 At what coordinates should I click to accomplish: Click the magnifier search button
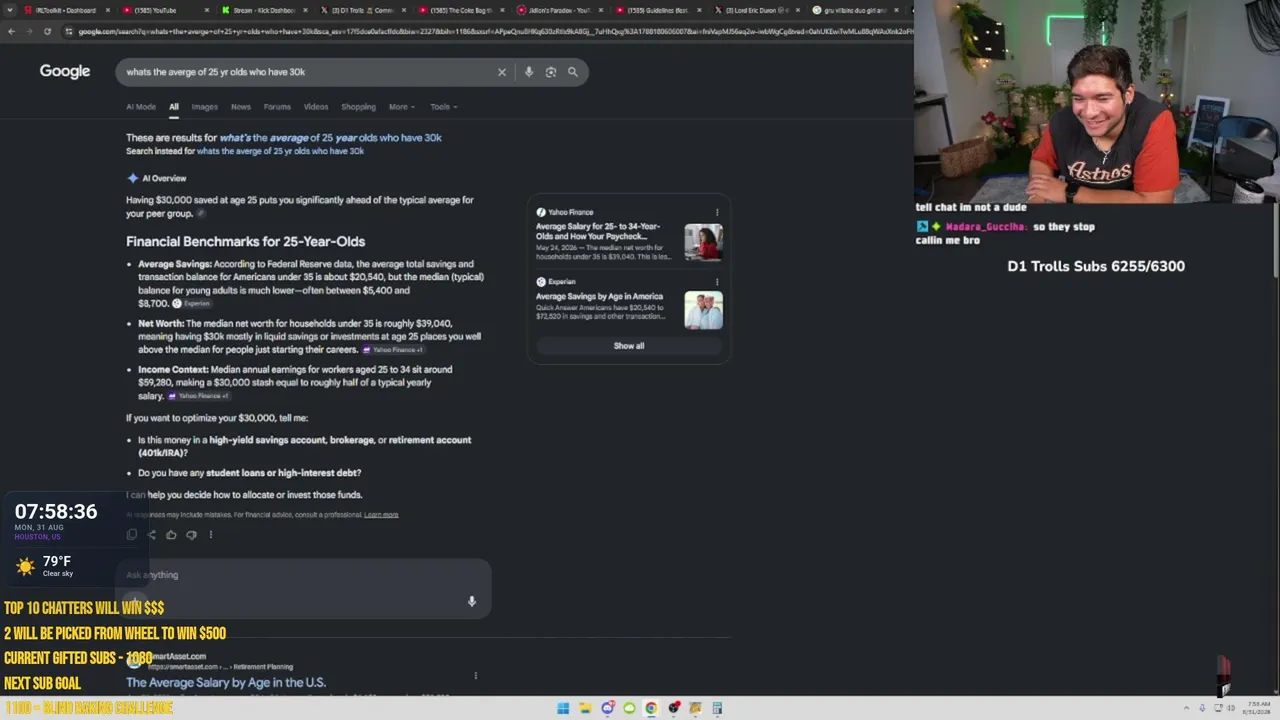pos(573,72)
